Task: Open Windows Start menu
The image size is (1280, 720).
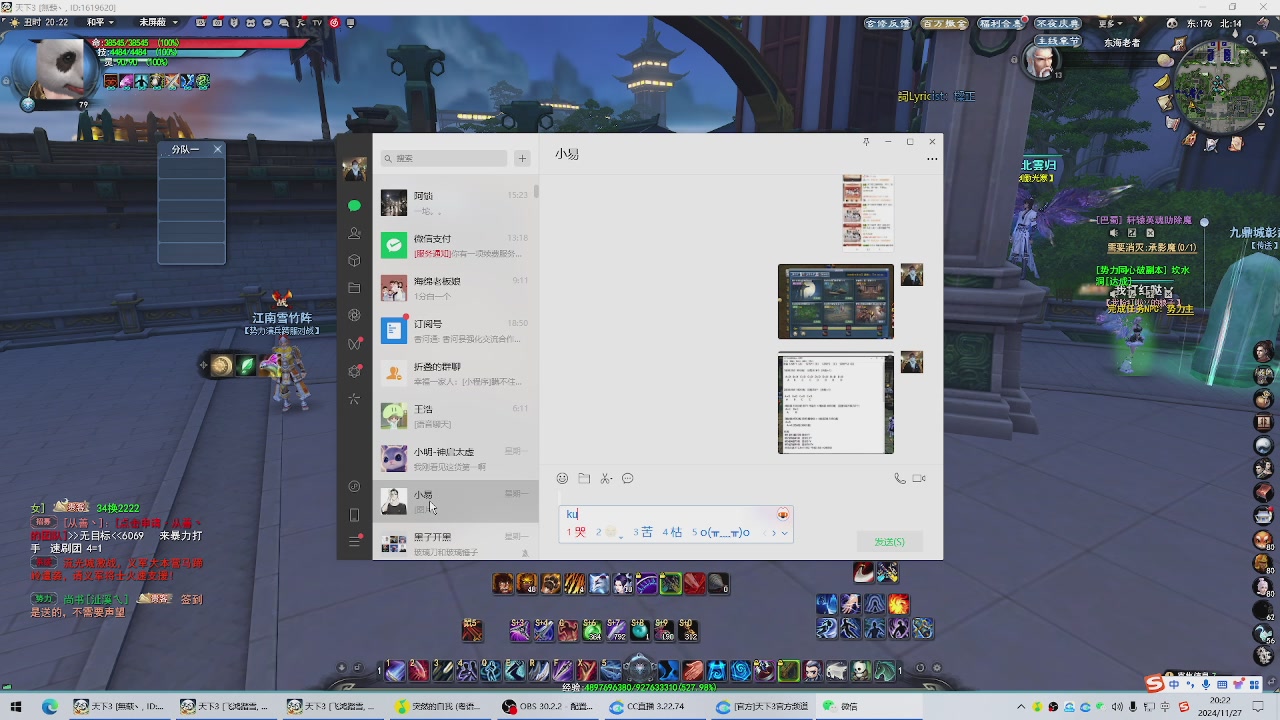Action: click(16, 706)
